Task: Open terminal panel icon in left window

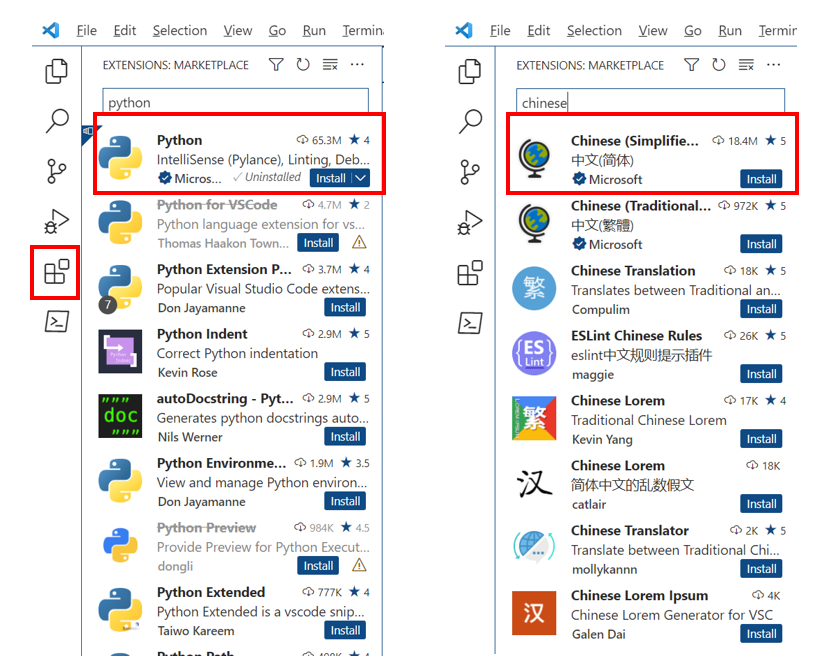Action: (56, 321)
